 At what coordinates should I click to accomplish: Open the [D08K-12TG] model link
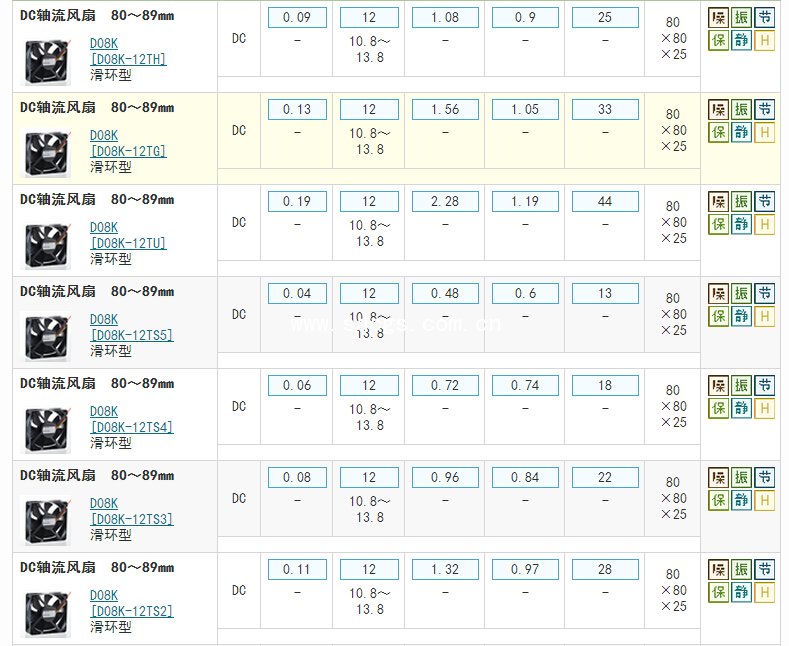[128, 151]
